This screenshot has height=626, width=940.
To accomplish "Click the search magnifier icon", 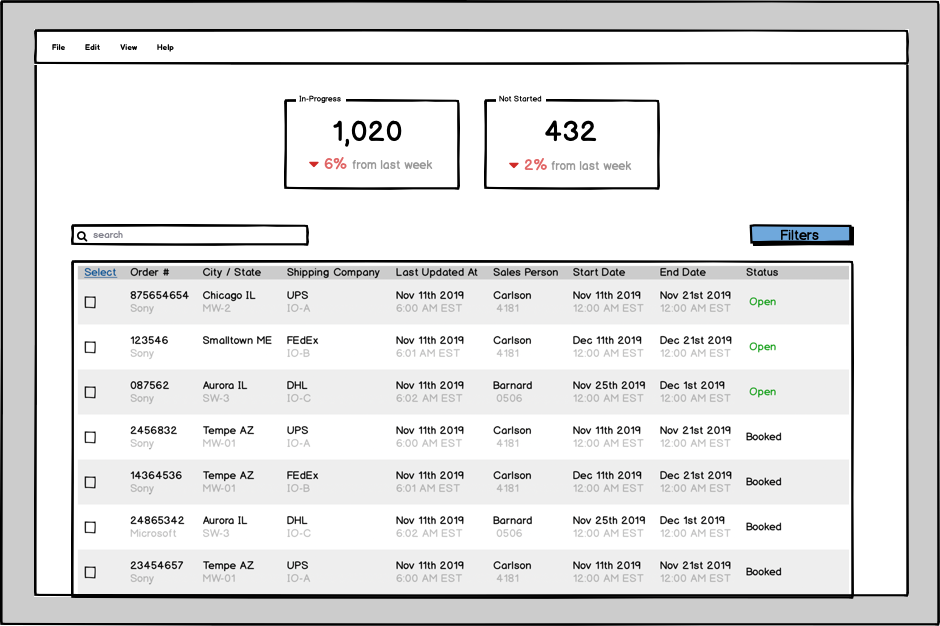I will click(82, 236).
